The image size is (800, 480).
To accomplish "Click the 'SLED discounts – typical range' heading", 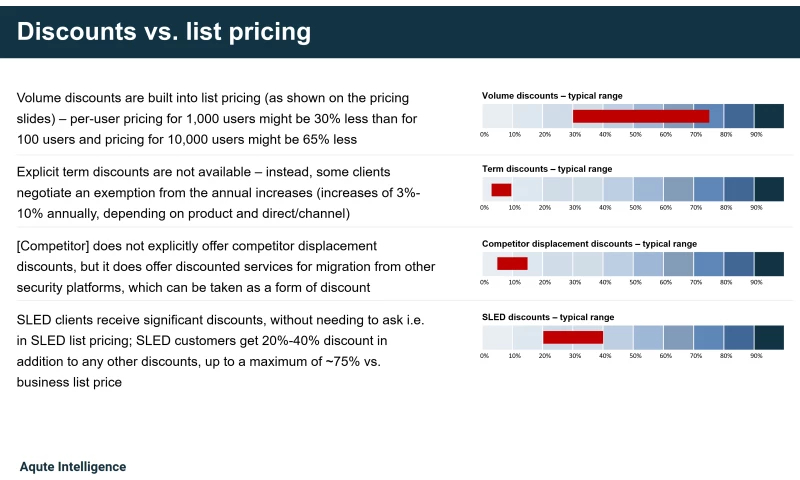I will tap(548, 317).
